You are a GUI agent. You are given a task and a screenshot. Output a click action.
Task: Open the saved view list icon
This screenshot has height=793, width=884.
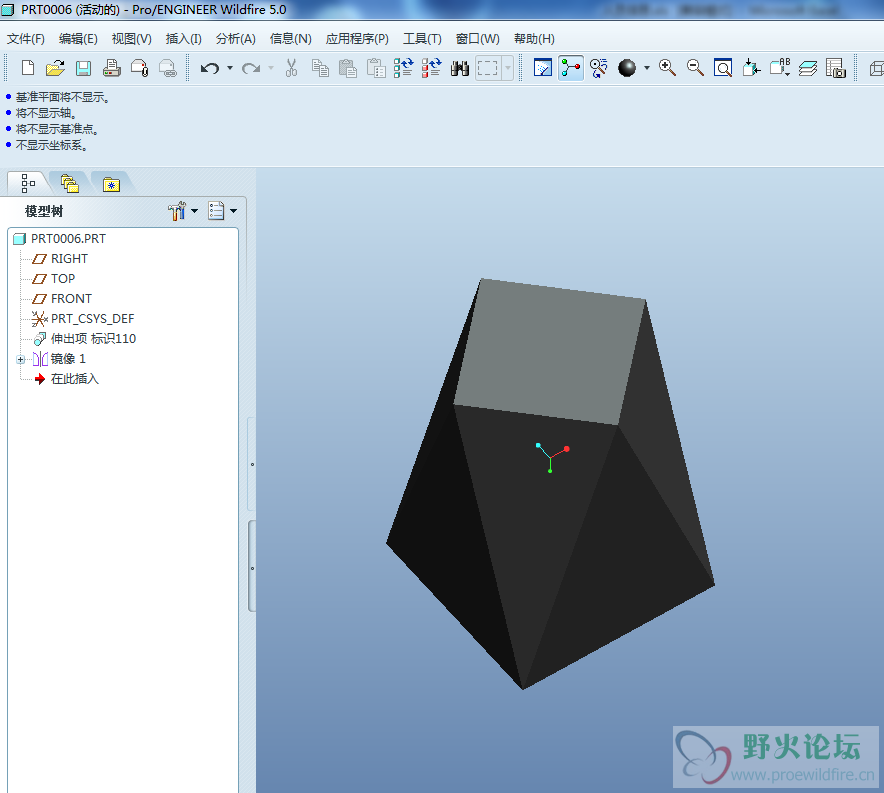point(780,68)
